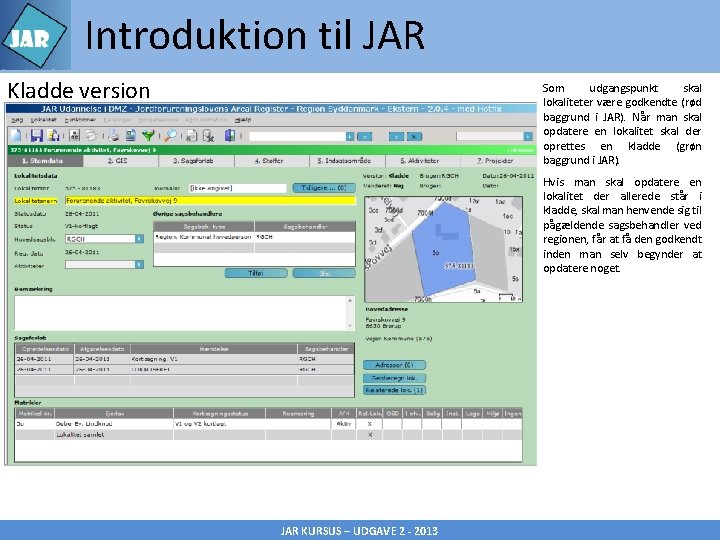Open the toolbar search combo box dropdown arrow
The height and width of the screenshot is (540, 720).
[350, 136]
